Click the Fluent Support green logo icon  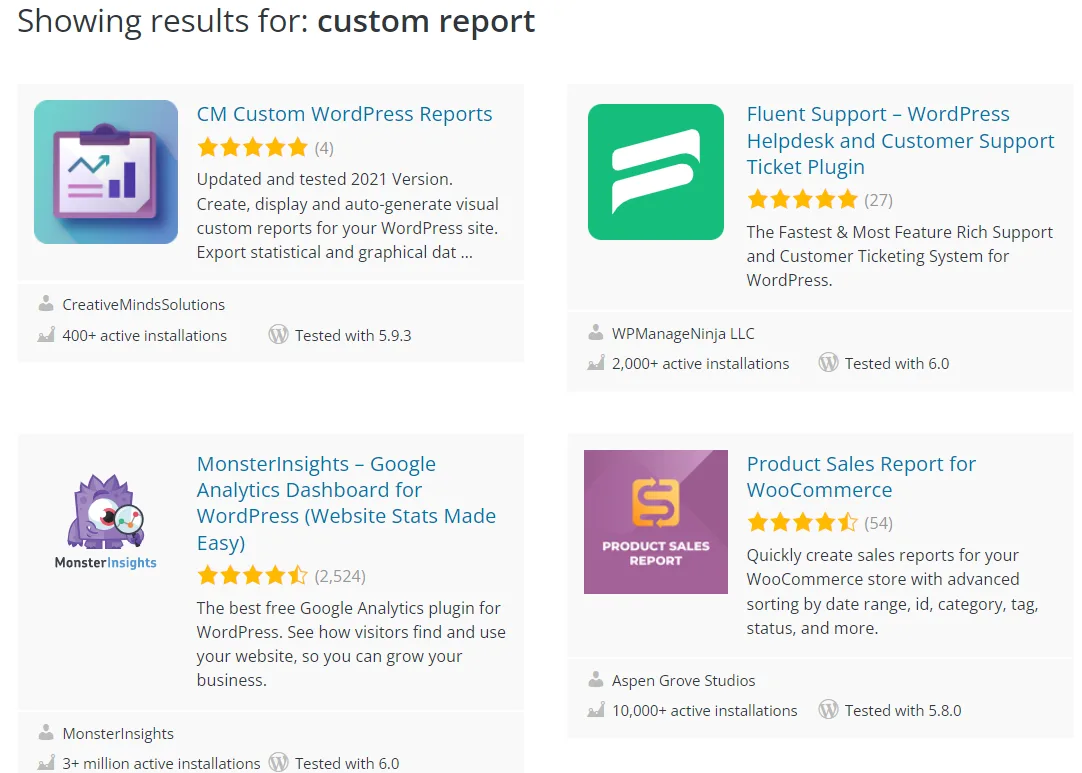click(x=656, y=172)
